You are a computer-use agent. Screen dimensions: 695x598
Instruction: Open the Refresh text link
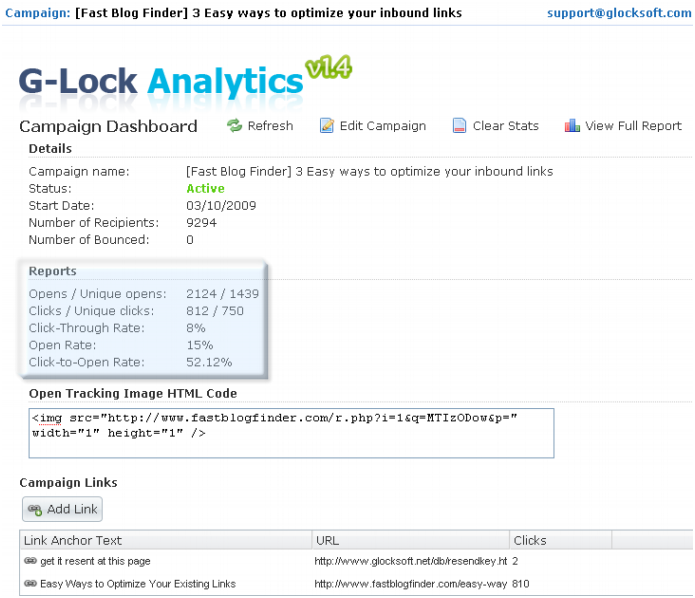coord(270,126)
